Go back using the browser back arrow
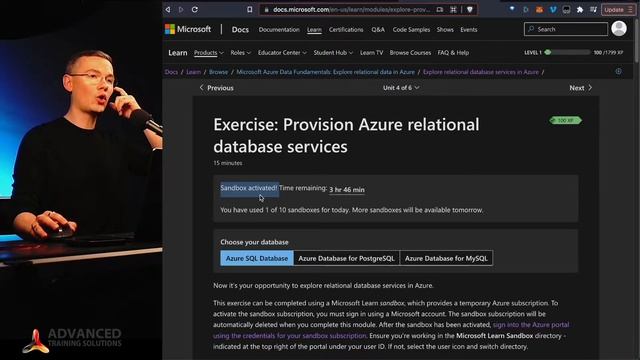This screenshot has height=360, width=640. click(x=168, y=9)
